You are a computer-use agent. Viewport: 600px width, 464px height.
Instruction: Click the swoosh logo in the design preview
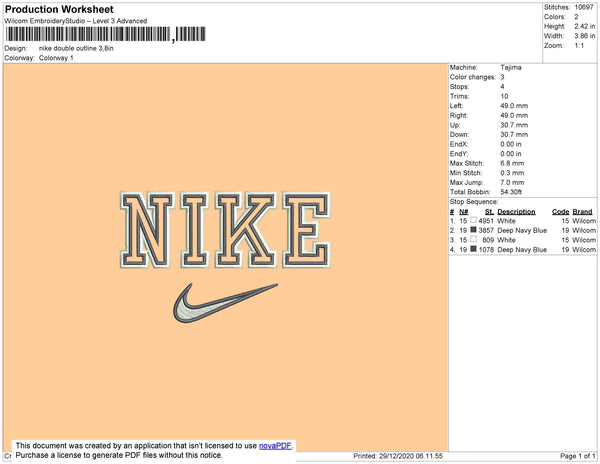225,303
